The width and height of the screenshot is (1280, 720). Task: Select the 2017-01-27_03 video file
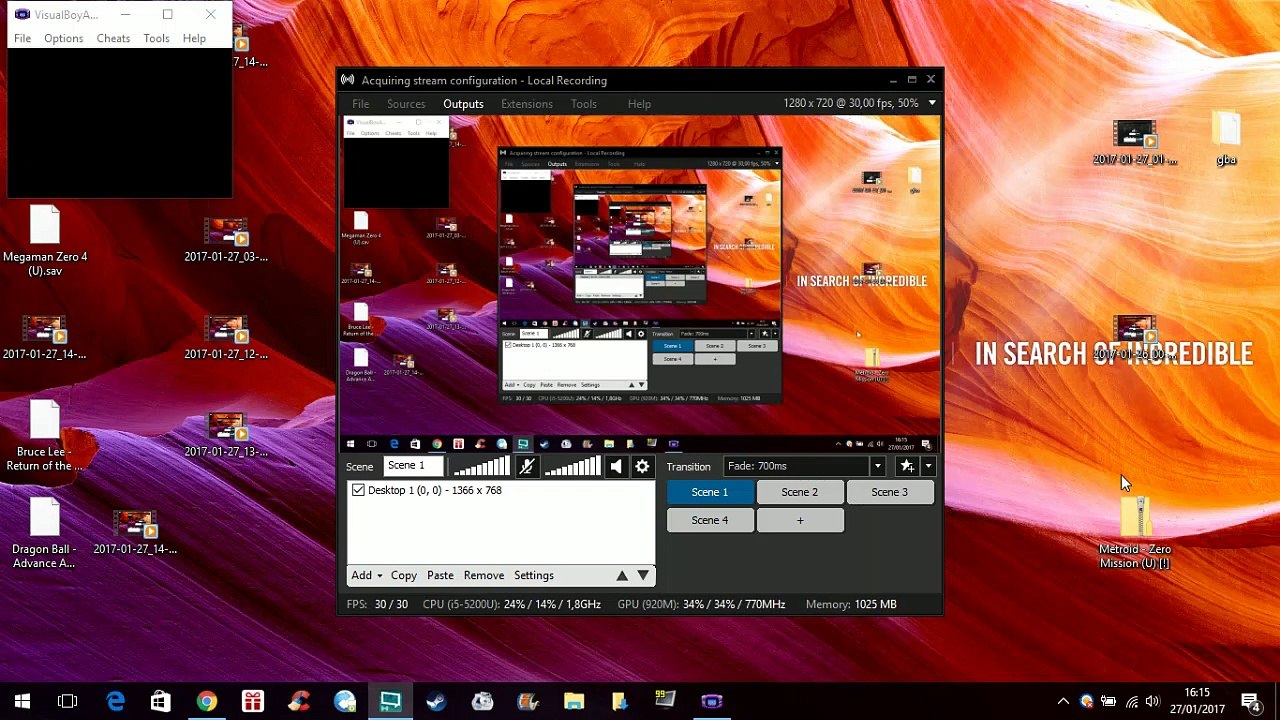[226, 240]
